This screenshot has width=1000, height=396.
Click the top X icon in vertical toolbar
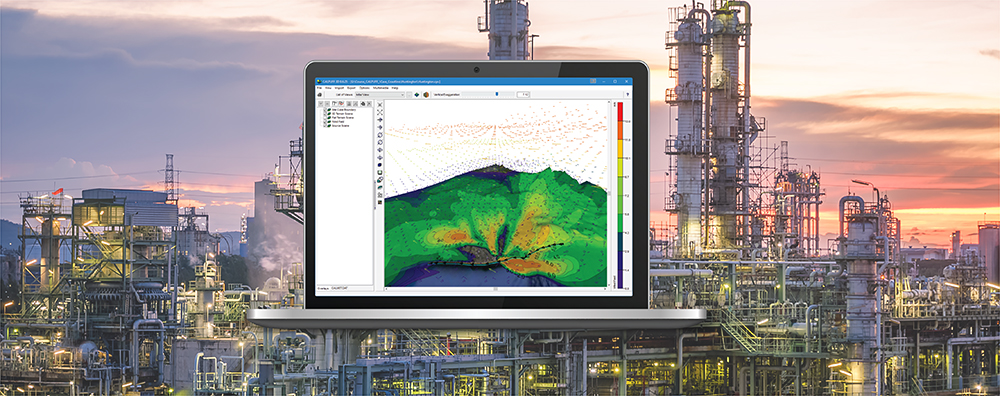click(x=379, y=105)
